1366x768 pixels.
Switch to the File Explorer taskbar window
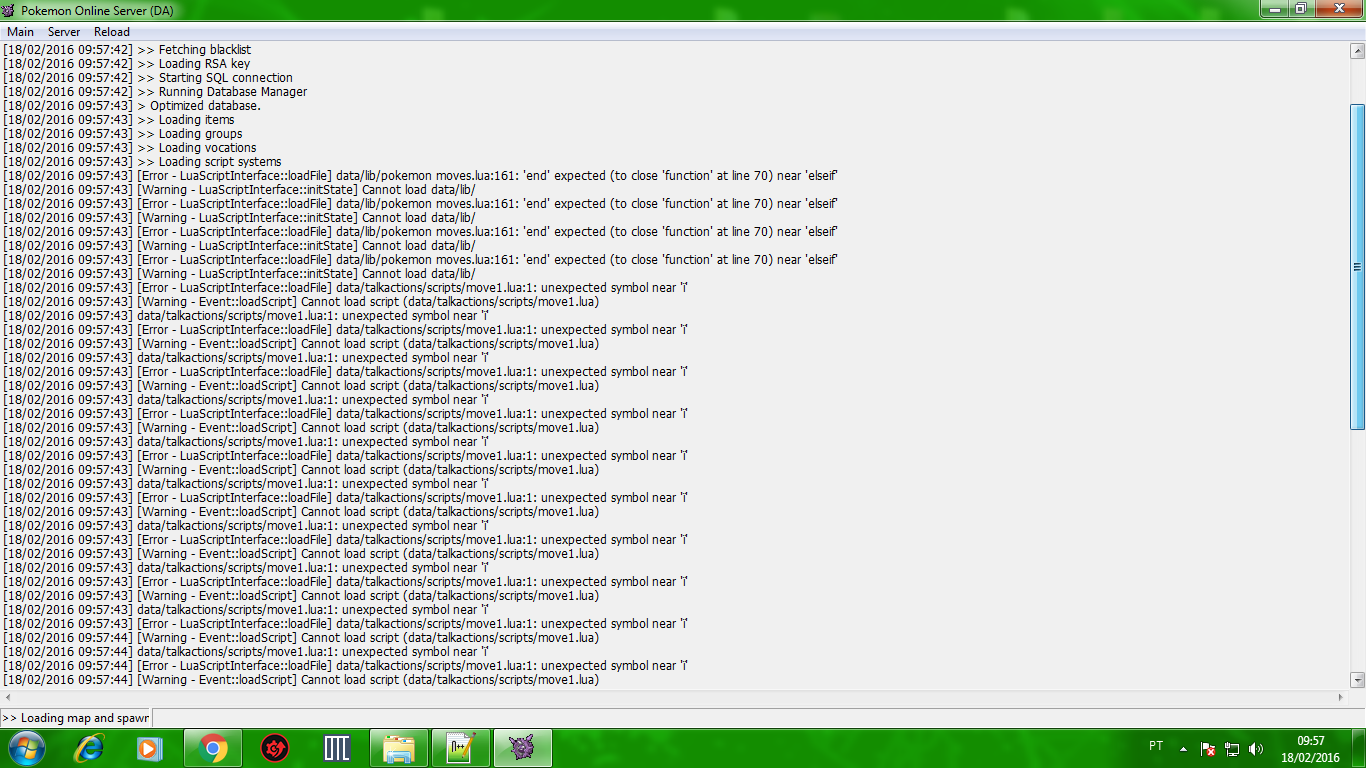[399, 748]
